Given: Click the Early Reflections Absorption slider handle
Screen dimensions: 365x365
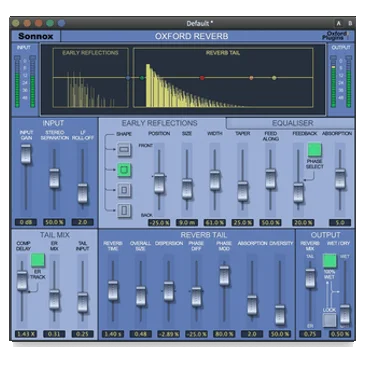Looking at the screenshot, I should (x=340, y=179).
